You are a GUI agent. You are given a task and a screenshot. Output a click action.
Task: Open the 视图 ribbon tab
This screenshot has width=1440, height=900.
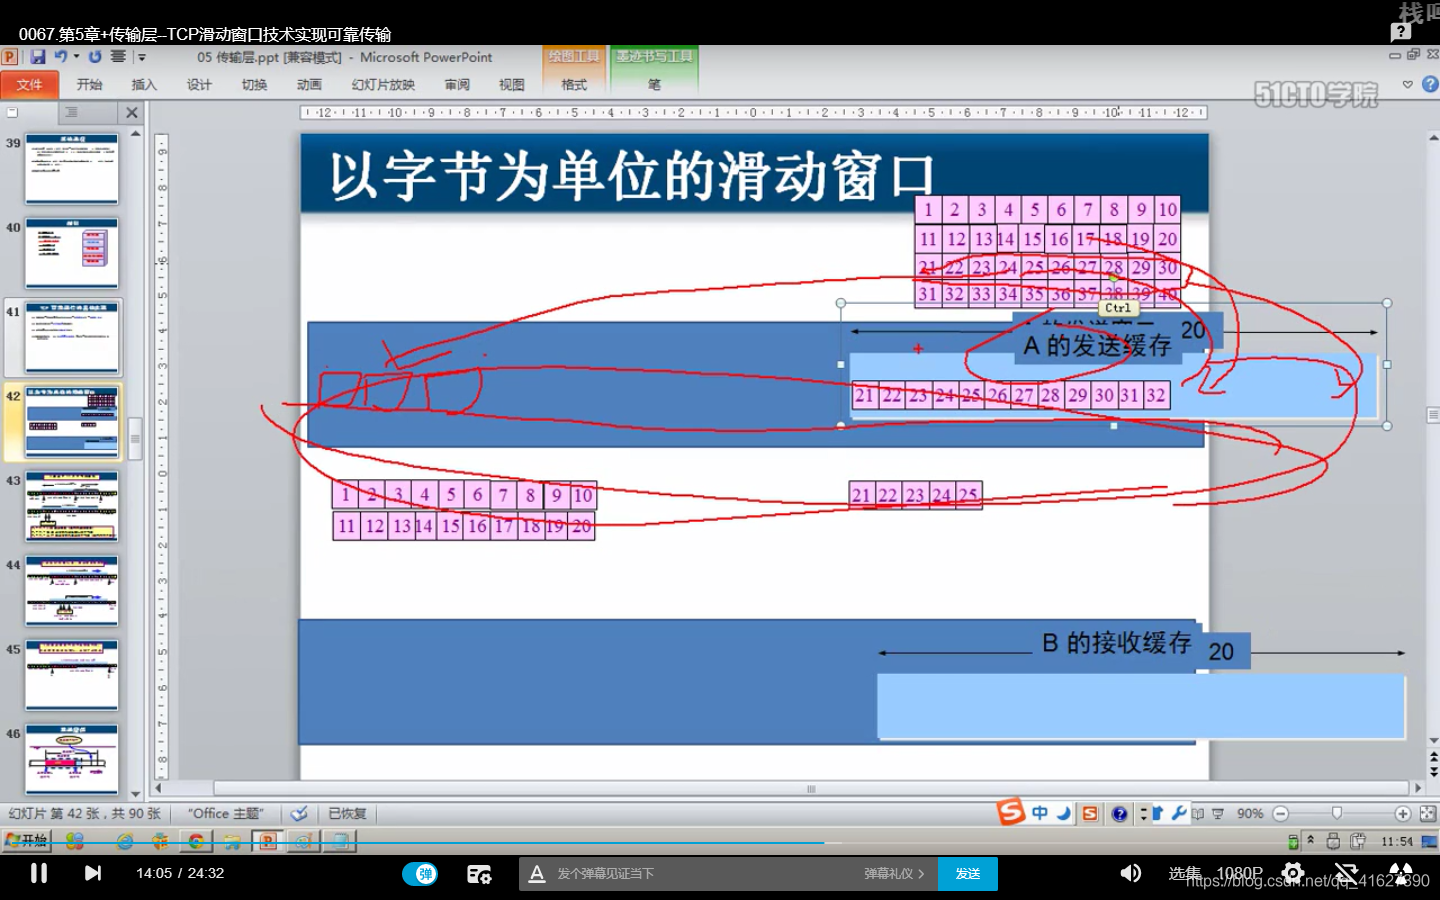(x=512, y=85)
